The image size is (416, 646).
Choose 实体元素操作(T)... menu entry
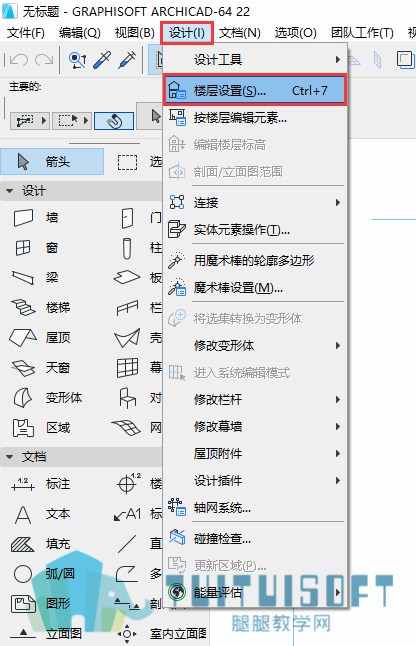(255, 229)
